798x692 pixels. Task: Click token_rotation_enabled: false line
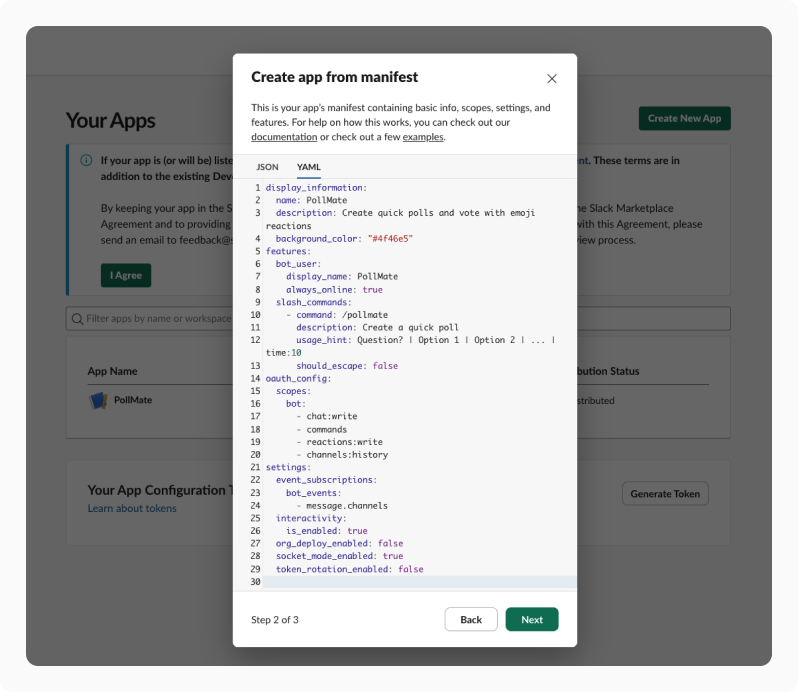click(x=350, y=569)
